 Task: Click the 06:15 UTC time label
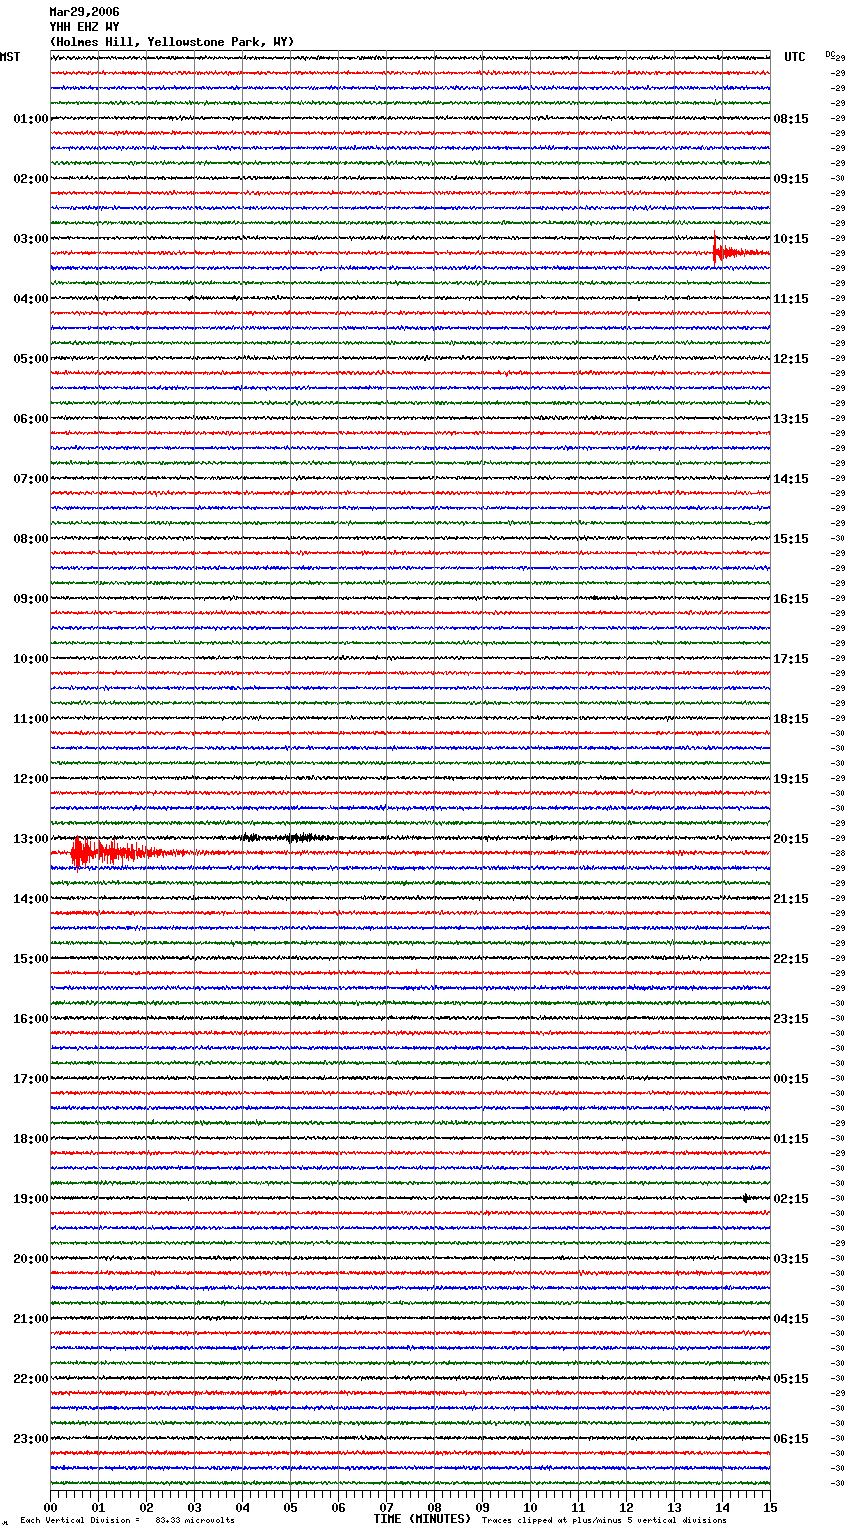[791, 1439]
